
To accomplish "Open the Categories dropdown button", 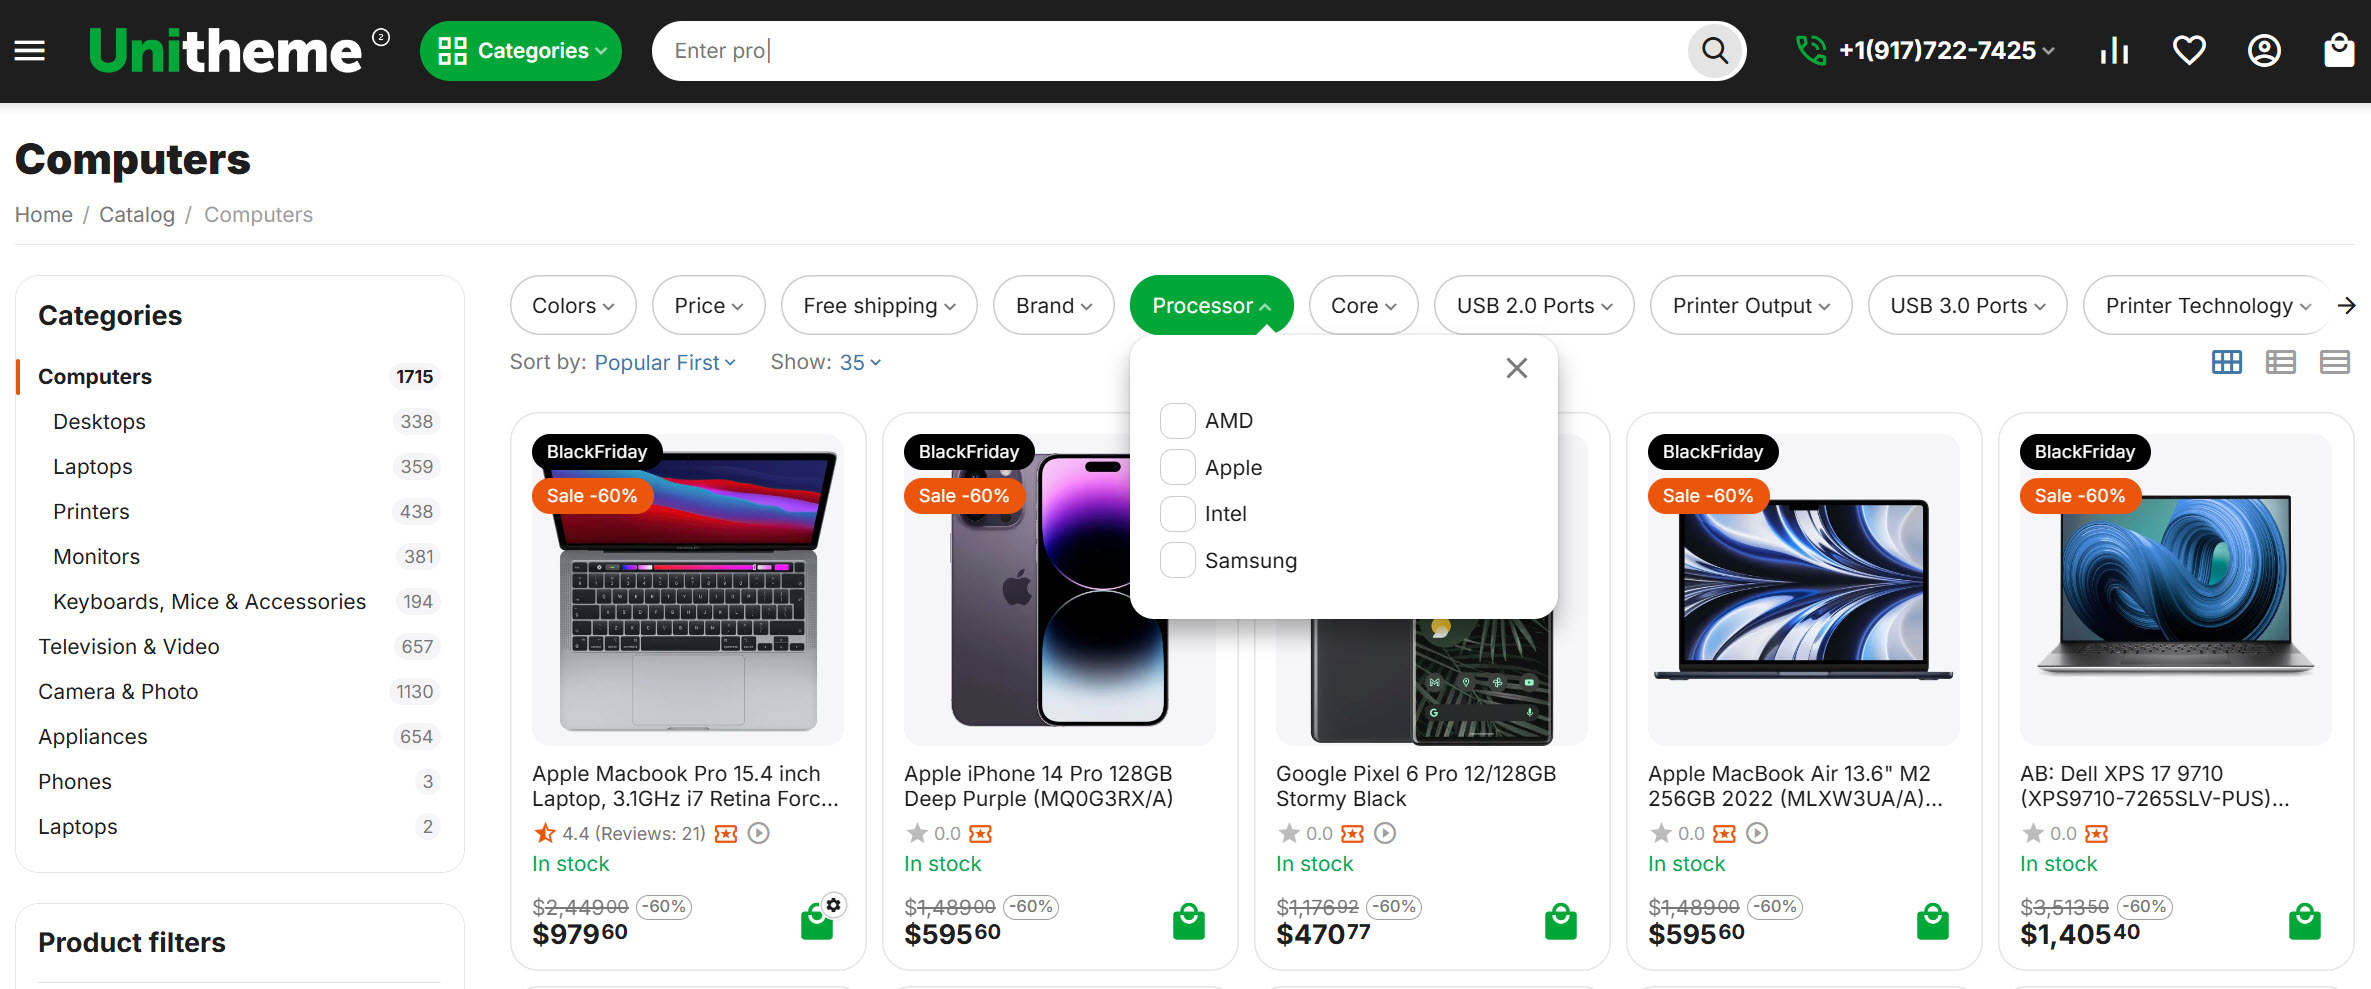I will pyautogui.click(x=521, y=51).
